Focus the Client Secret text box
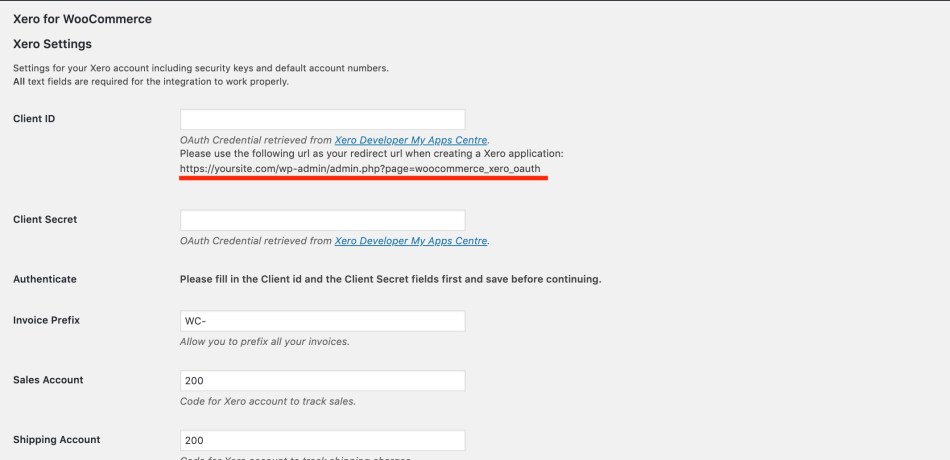 point(322,220)
